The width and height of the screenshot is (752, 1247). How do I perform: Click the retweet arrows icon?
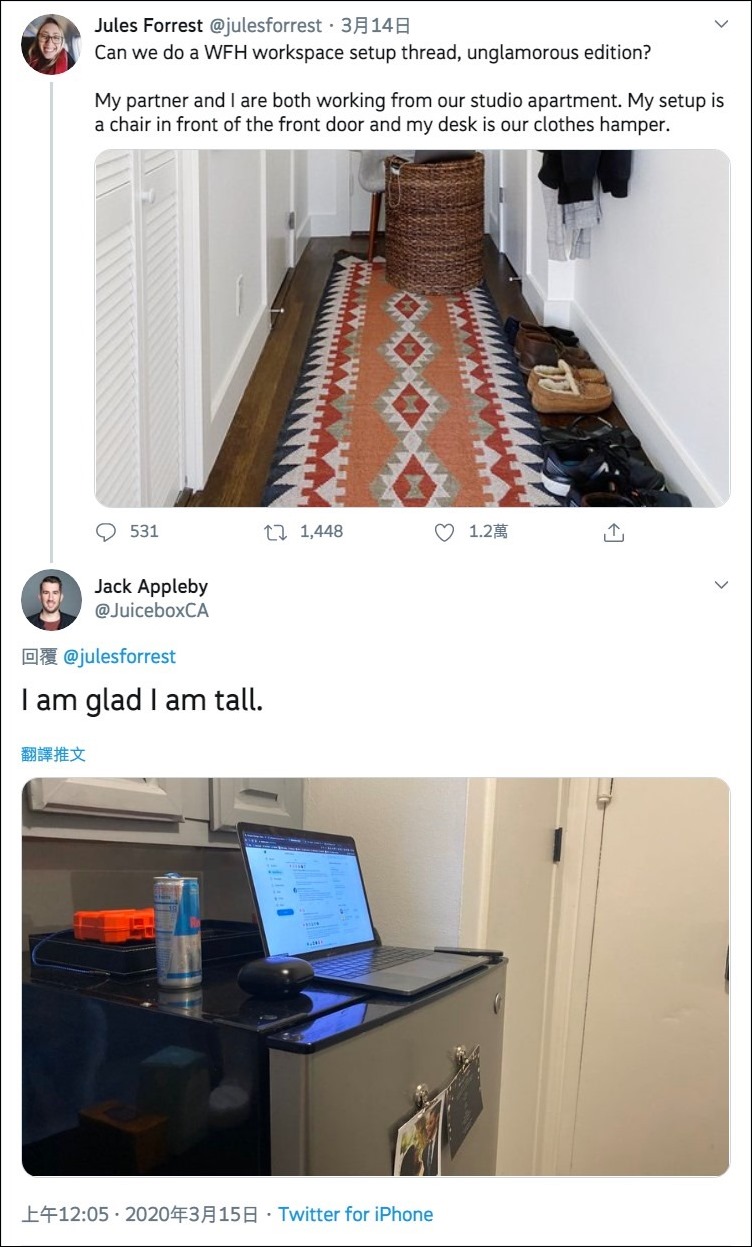pyautogui.click(x=275, y=533)
